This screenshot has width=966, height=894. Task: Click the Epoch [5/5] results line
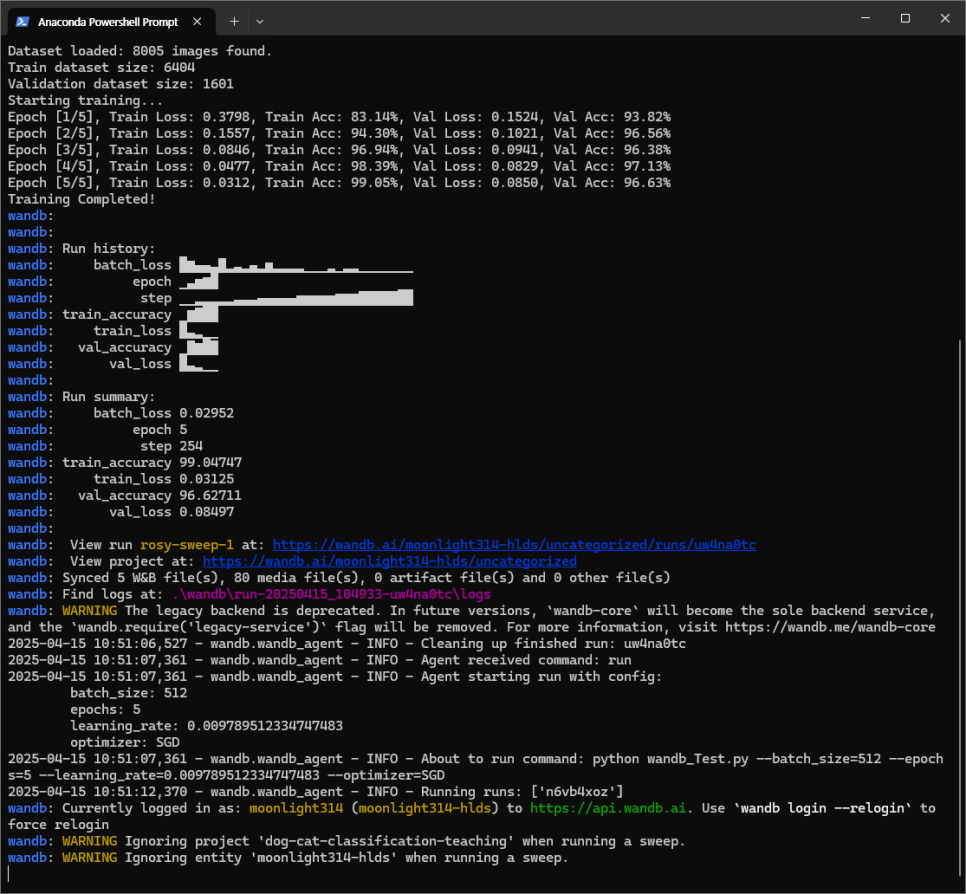pos(339,182)
